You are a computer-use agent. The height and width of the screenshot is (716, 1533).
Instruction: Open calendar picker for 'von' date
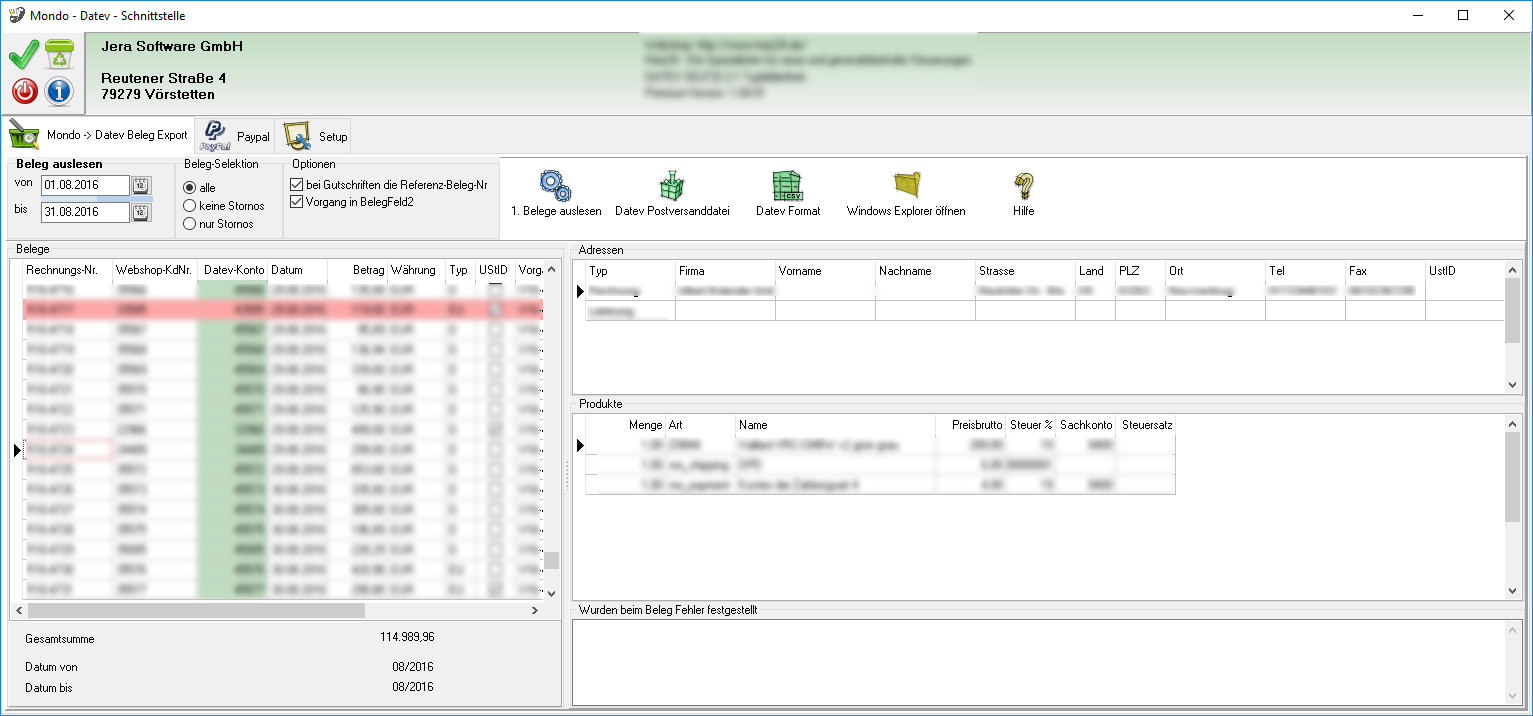(141, 185)
